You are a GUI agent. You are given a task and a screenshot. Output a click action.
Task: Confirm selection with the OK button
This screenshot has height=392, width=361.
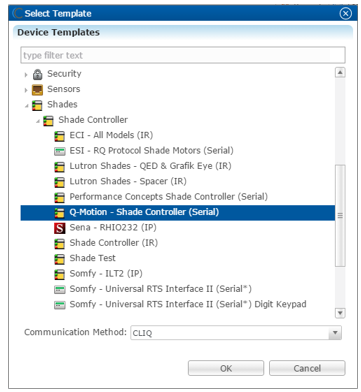point(226,368)
